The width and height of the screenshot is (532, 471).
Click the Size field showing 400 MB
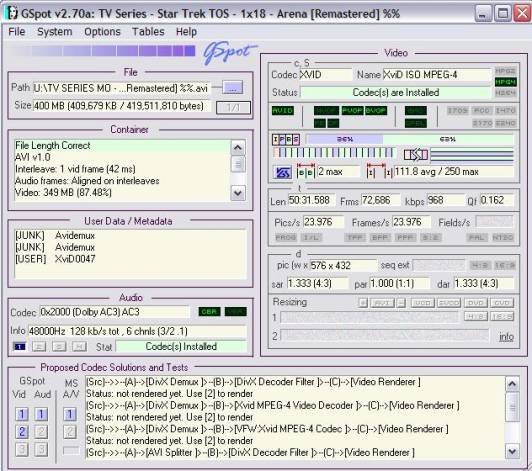[x=121, y=106]
